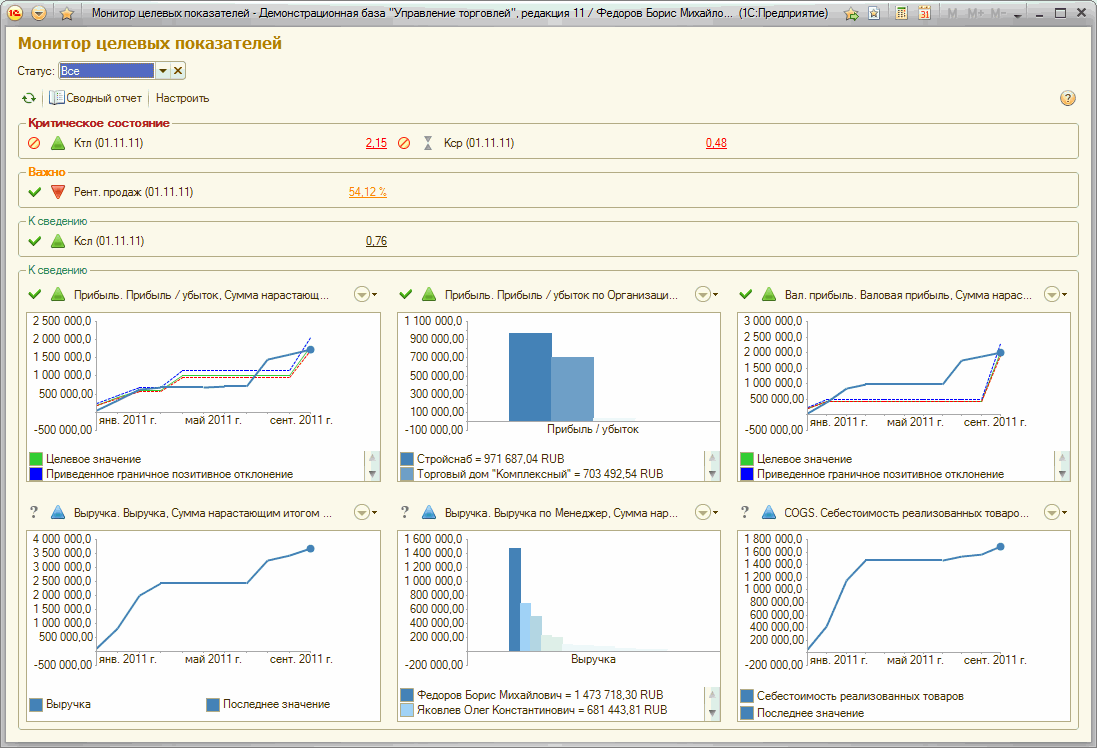The width and height of the screenshot is (1097, 748).
Task: Click the 54,12 % profitability link
Action: (x=367, y=192)
